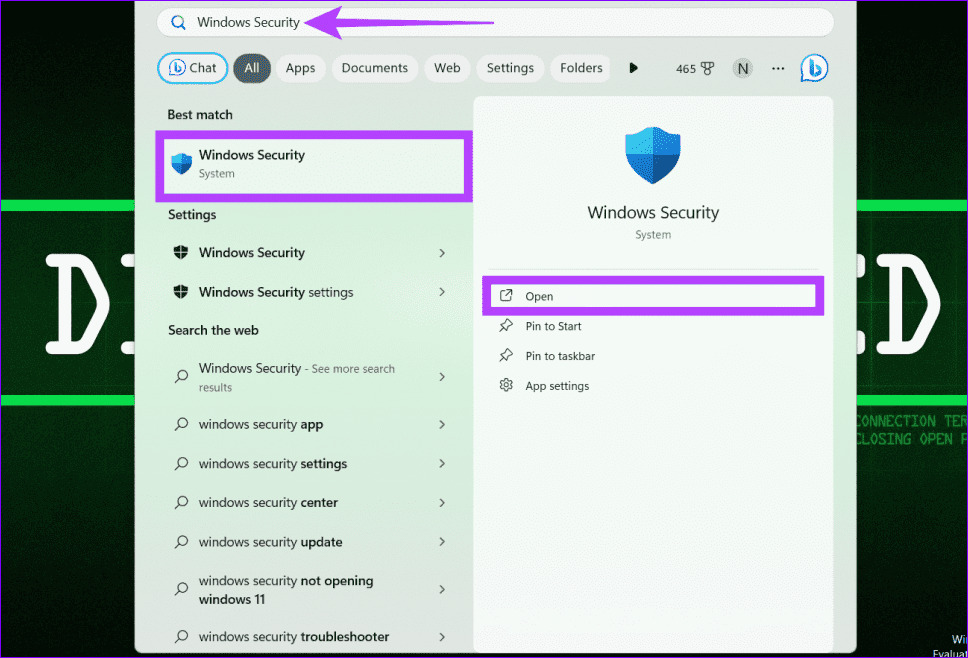Expand chevron for windows security center
Image resolution: width=968 pixels, height=658 pixels.
point(442,502)
